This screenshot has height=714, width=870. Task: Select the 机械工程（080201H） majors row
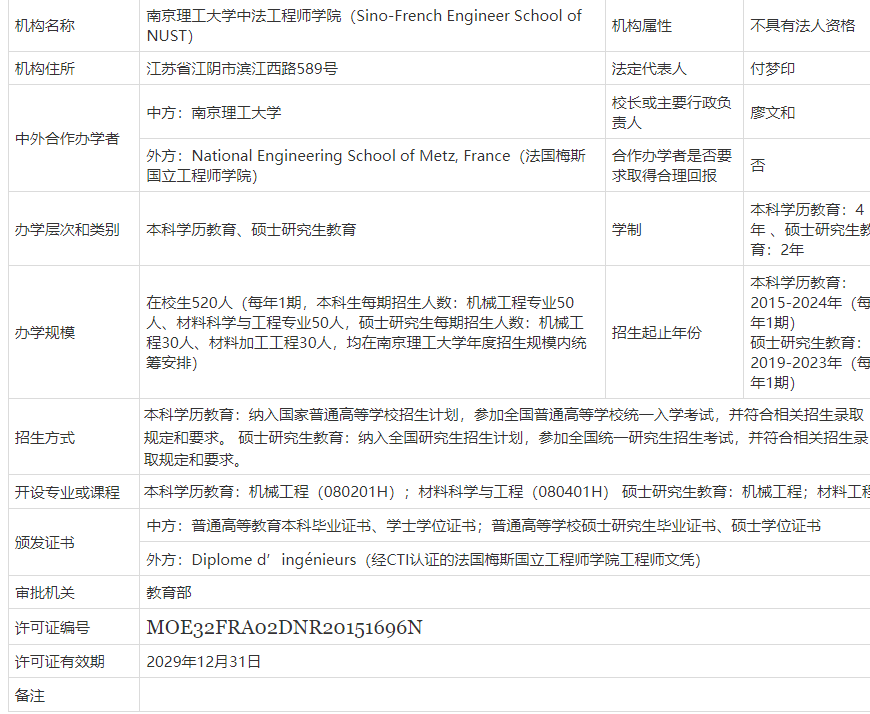pyautogui.click(x=507, y=492)
